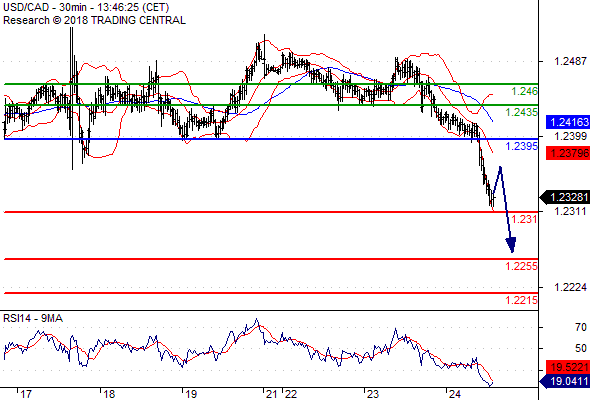Click the 1.2487 price axis label
590x400 pixels.
[x=570, y=61]
